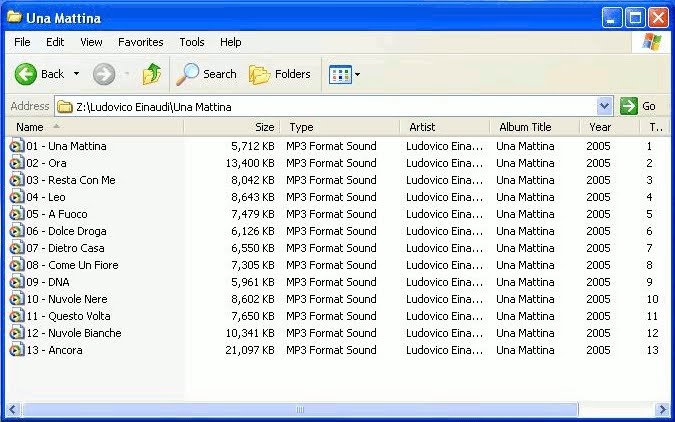Click MP3 icon of 02 - Ora
The height and width of the screenshot is (422, 675).
click(x=16, y=163)
